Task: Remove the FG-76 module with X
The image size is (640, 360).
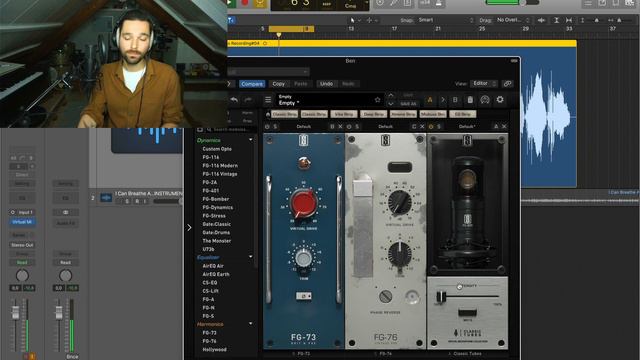Action: tap(422, 127)
